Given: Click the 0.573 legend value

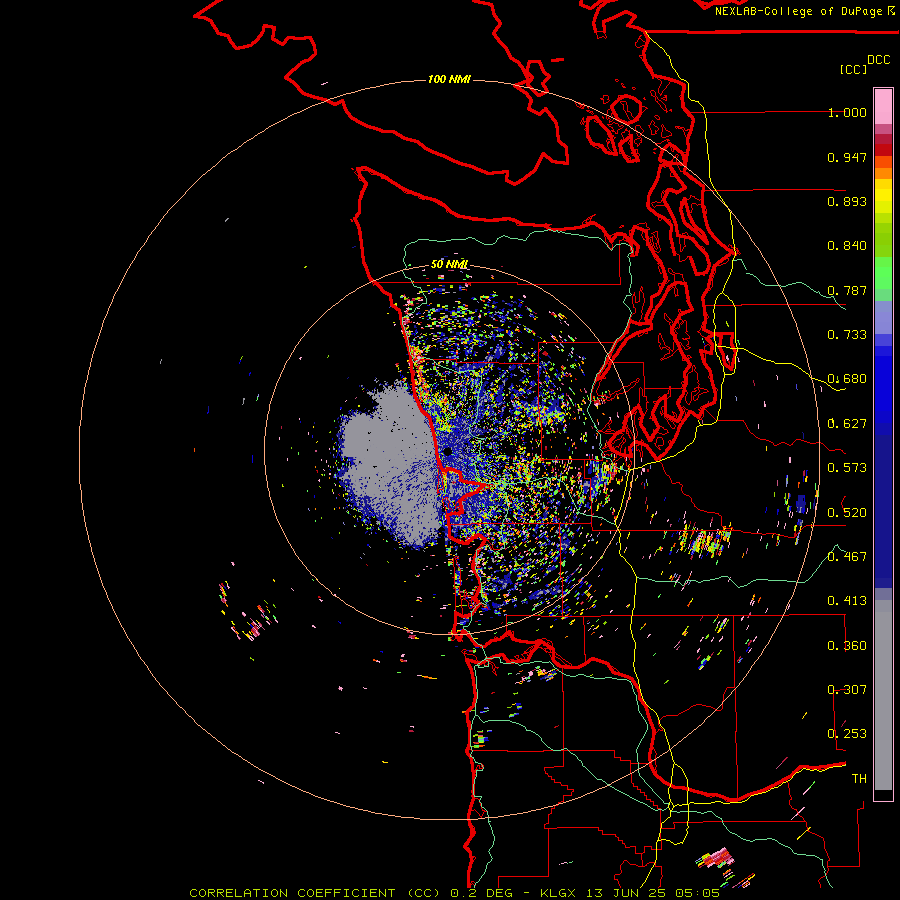Looking at the screenshot, I should (x=847, y=468).
